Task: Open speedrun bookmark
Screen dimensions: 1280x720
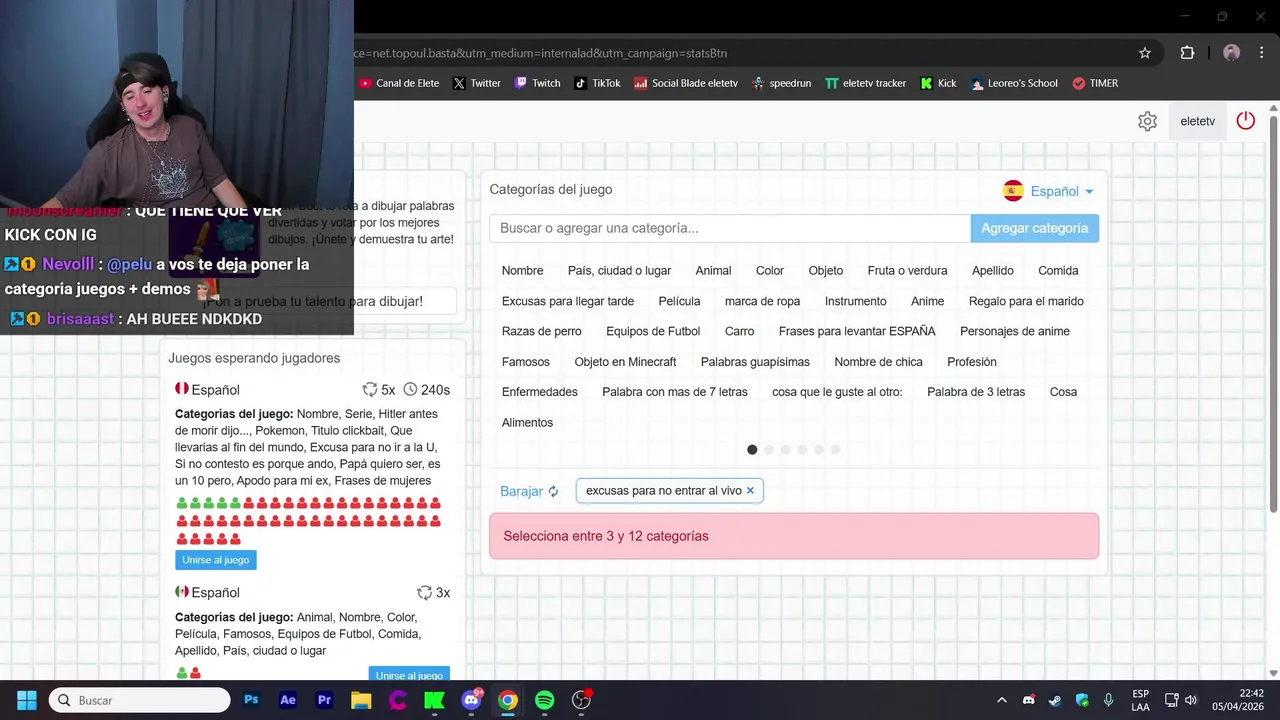Action: [781, 83]
